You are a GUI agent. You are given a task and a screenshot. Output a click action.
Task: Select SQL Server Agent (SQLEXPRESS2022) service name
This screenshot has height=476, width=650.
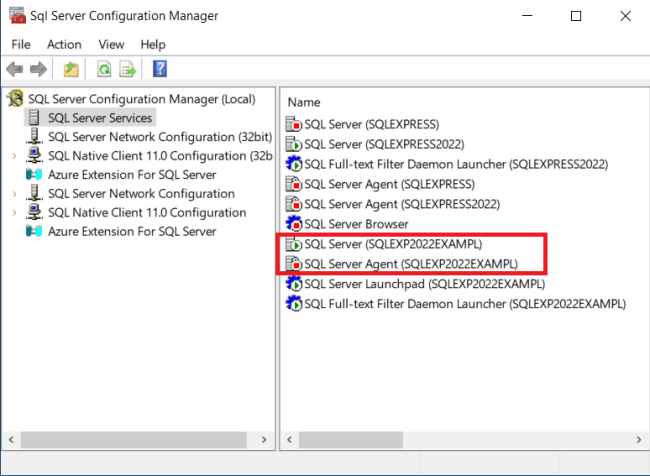(x=402, y=204)
